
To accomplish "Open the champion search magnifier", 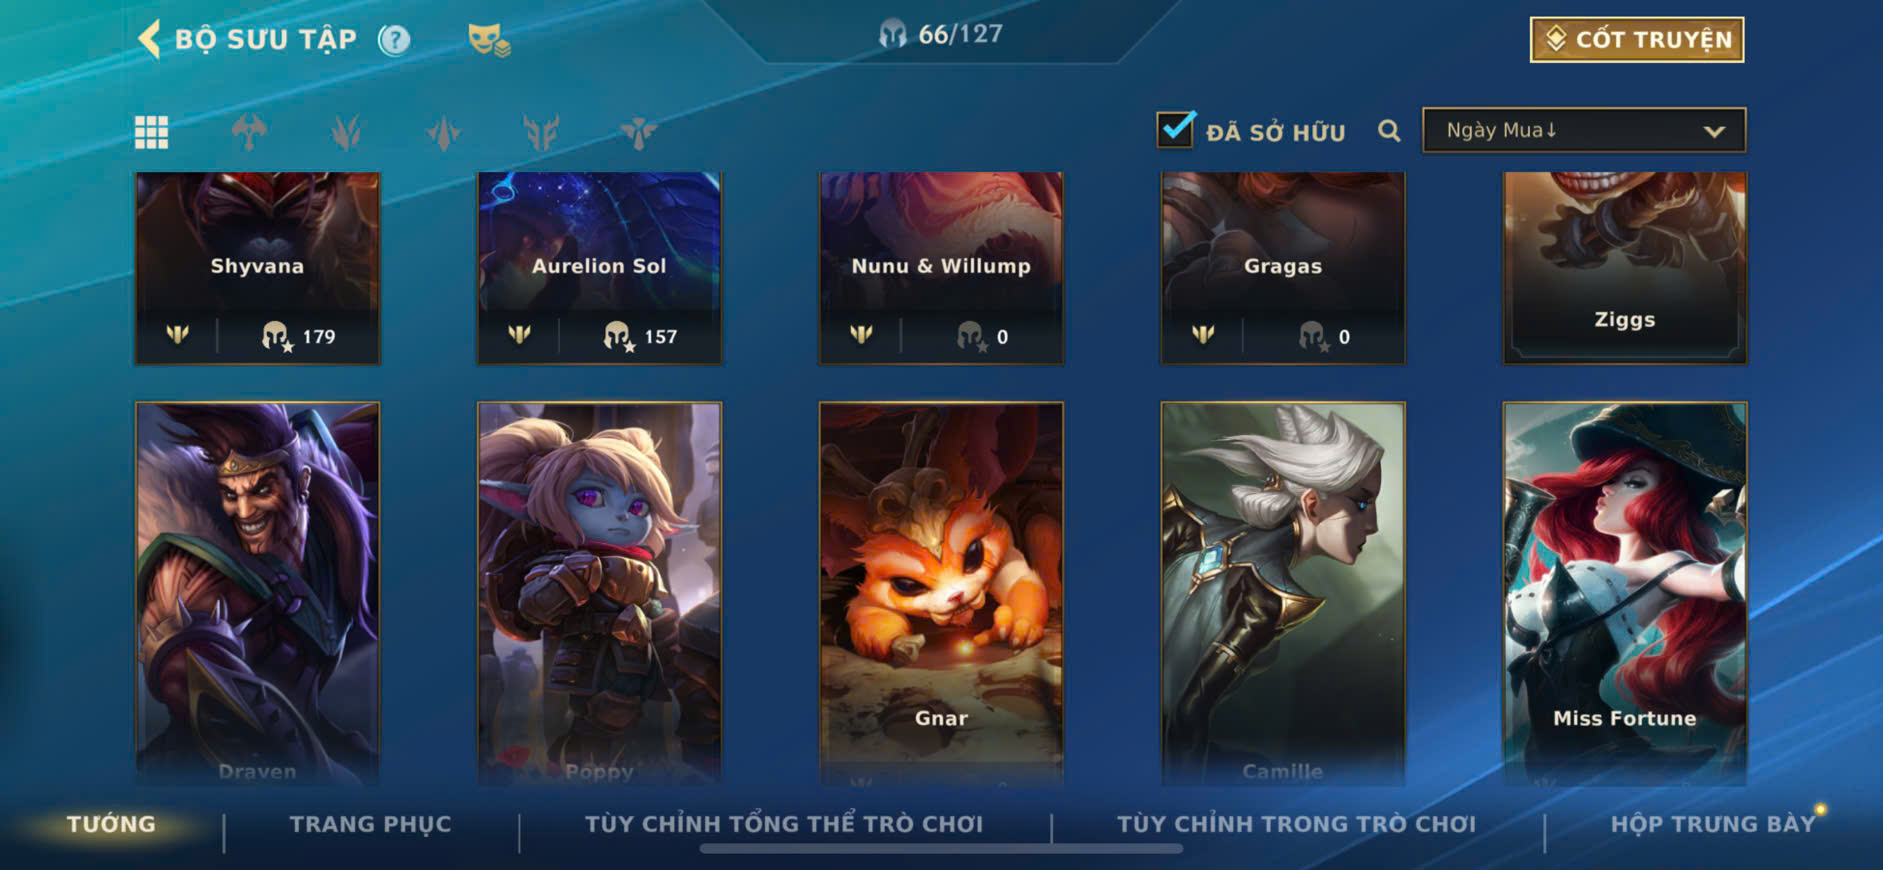I will pyautogui.click(x=1389, y=131).
